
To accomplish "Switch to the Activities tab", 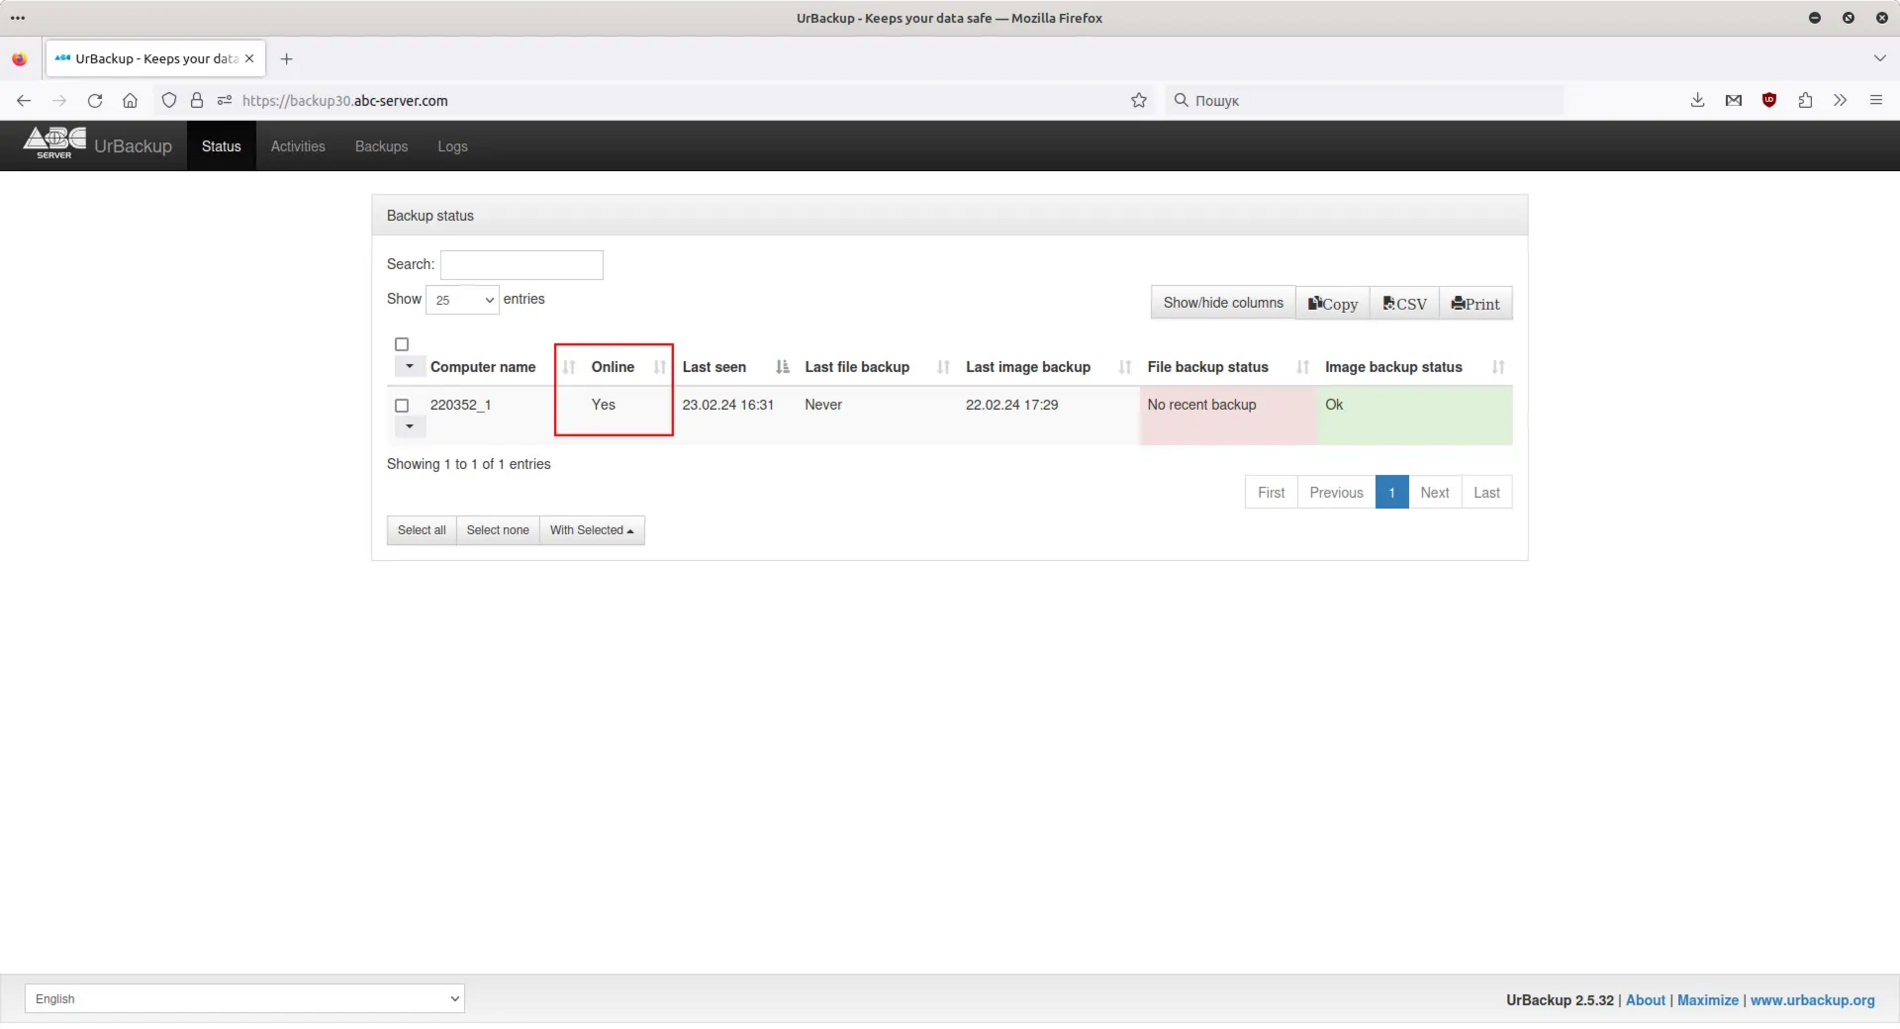I will 297,146.
